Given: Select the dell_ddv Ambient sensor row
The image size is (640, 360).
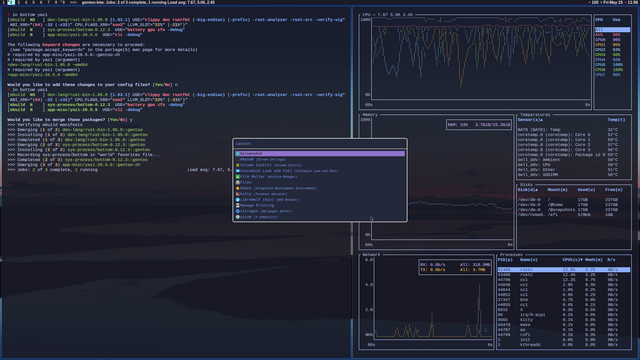Looking at the screenshot, I should (x=573, y=160).
